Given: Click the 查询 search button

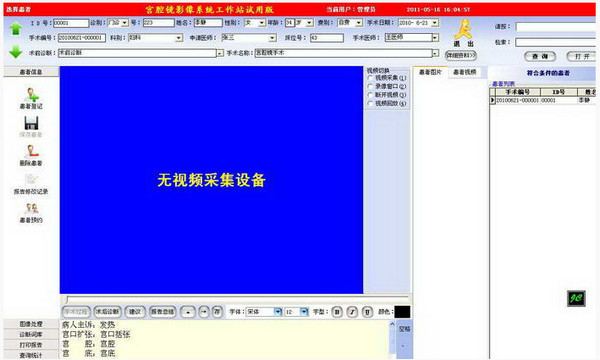Looking at the screenshot, I should click(540, 56).
